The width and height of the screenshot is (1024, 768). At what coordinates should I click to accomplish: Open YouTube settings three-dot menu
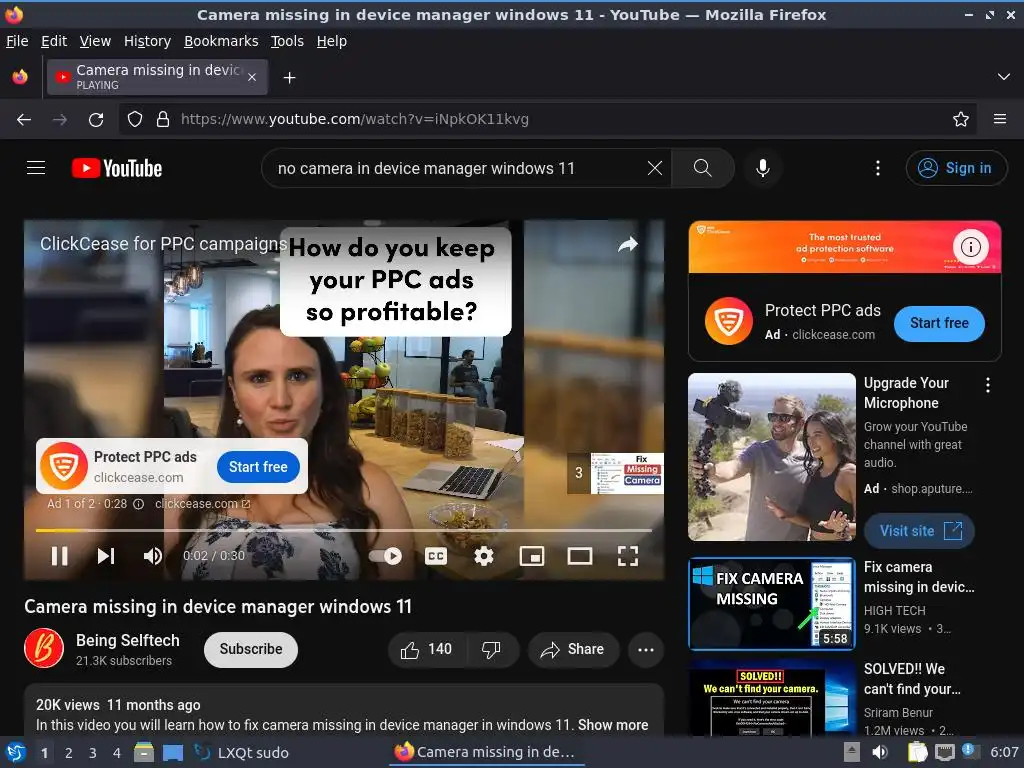click(x=878, y=168)
